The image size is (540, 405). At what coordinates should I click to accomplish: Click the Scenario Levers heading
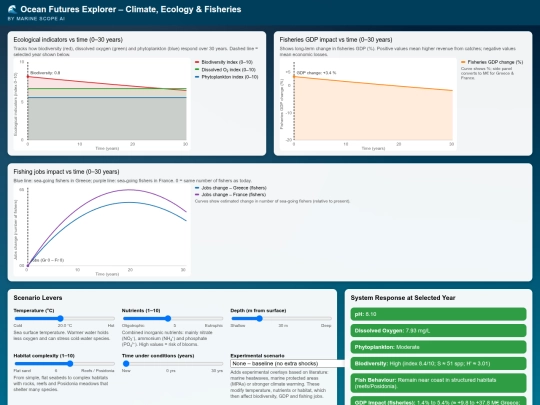click(x=38, y=298)
